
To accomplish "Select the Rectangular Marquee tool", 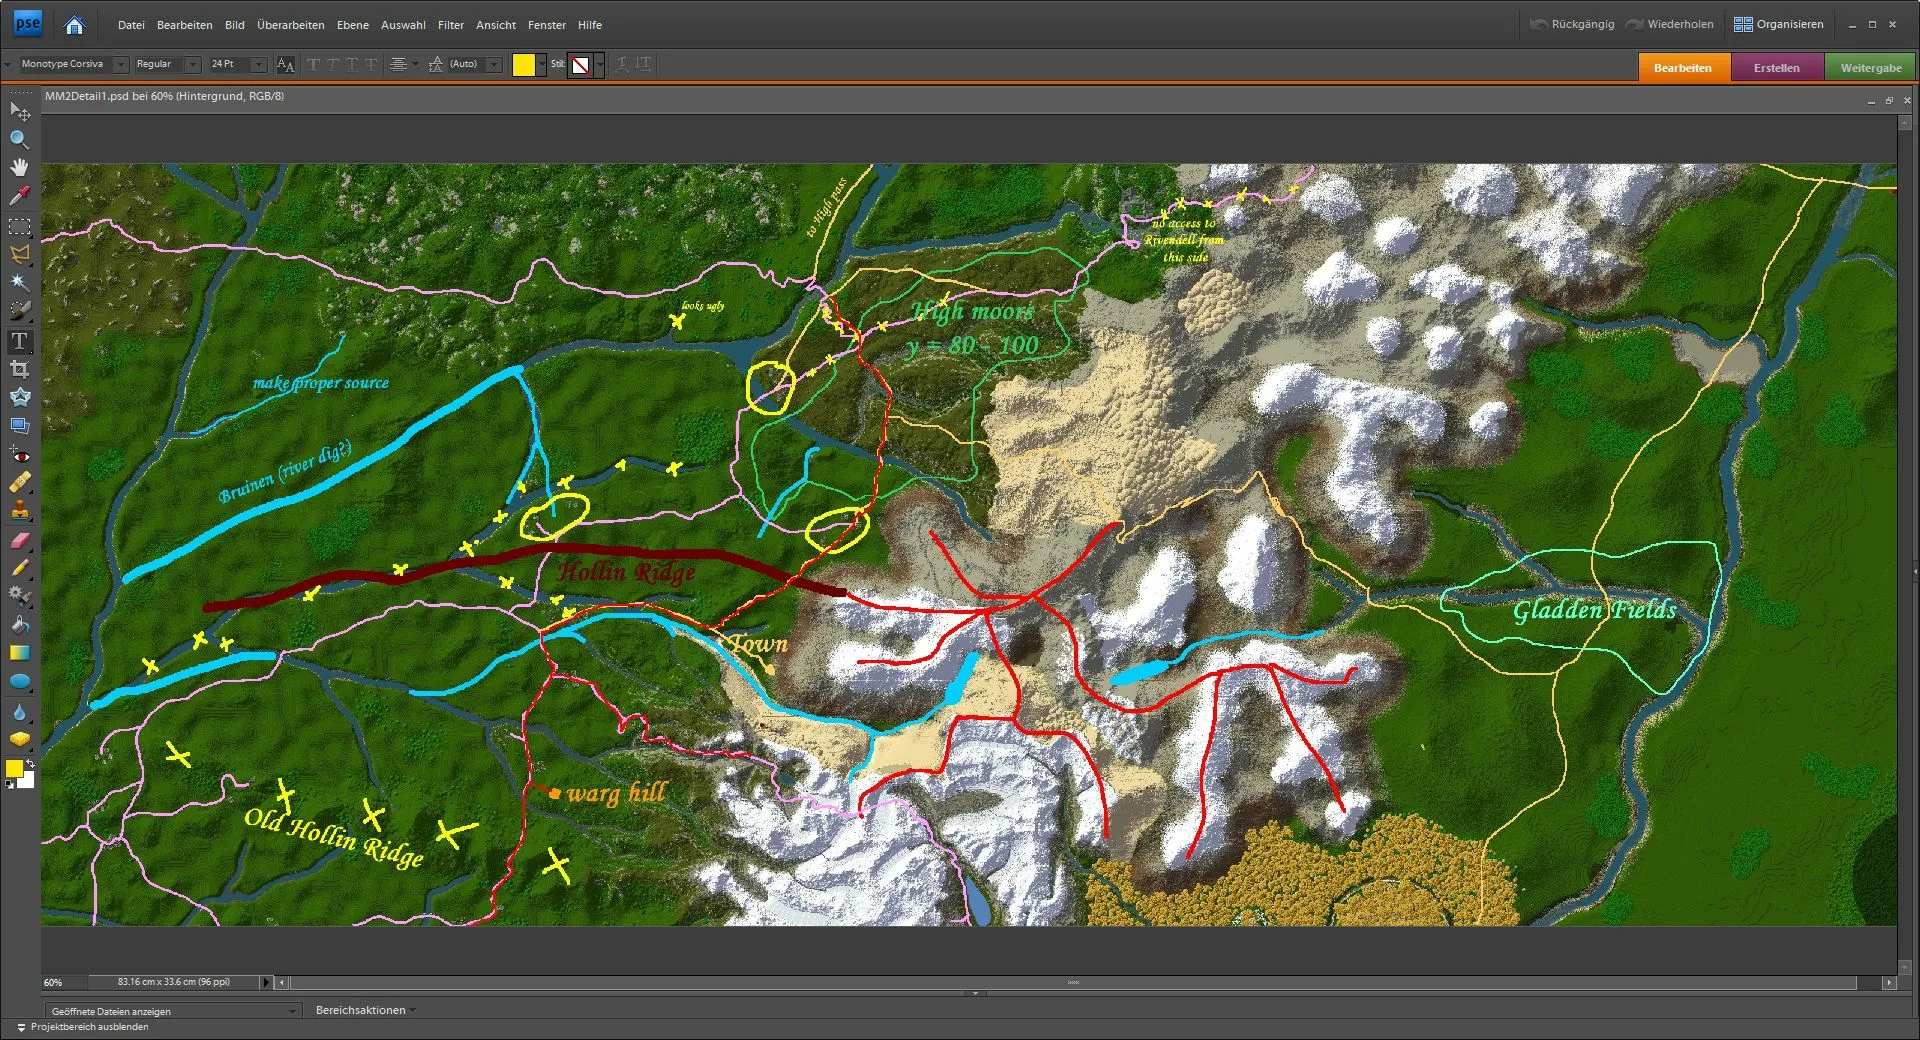I will 20,227.
